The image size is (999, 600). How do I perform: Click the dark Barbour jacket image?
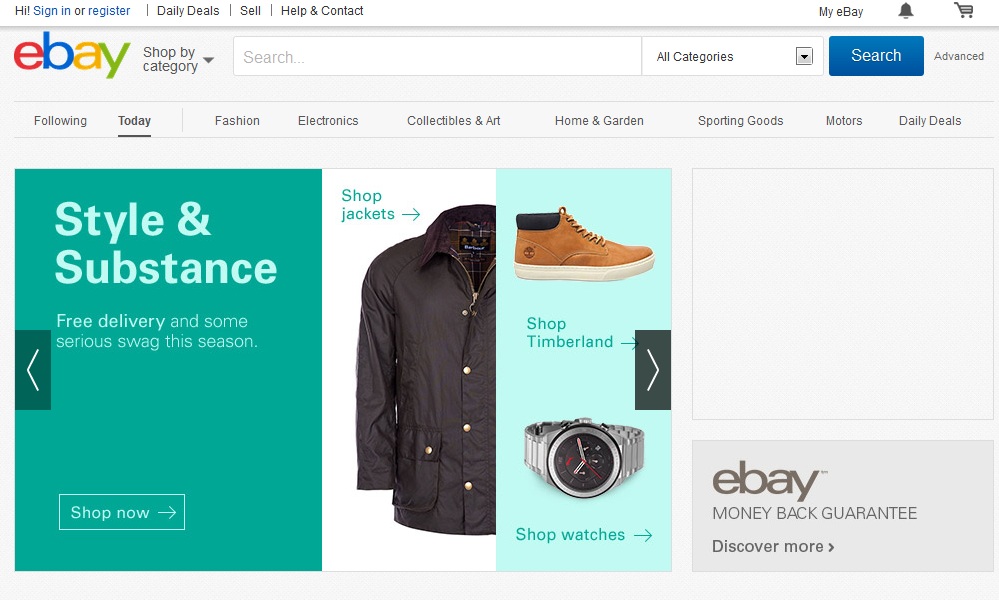426,369
